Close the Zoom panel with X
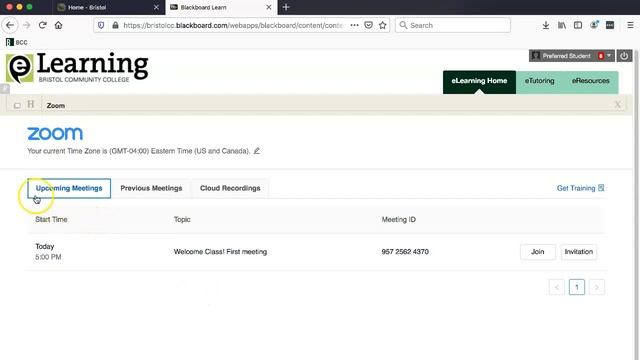Image resolution: width=640 pixels, height=360 pixels. tap(618, 105)
